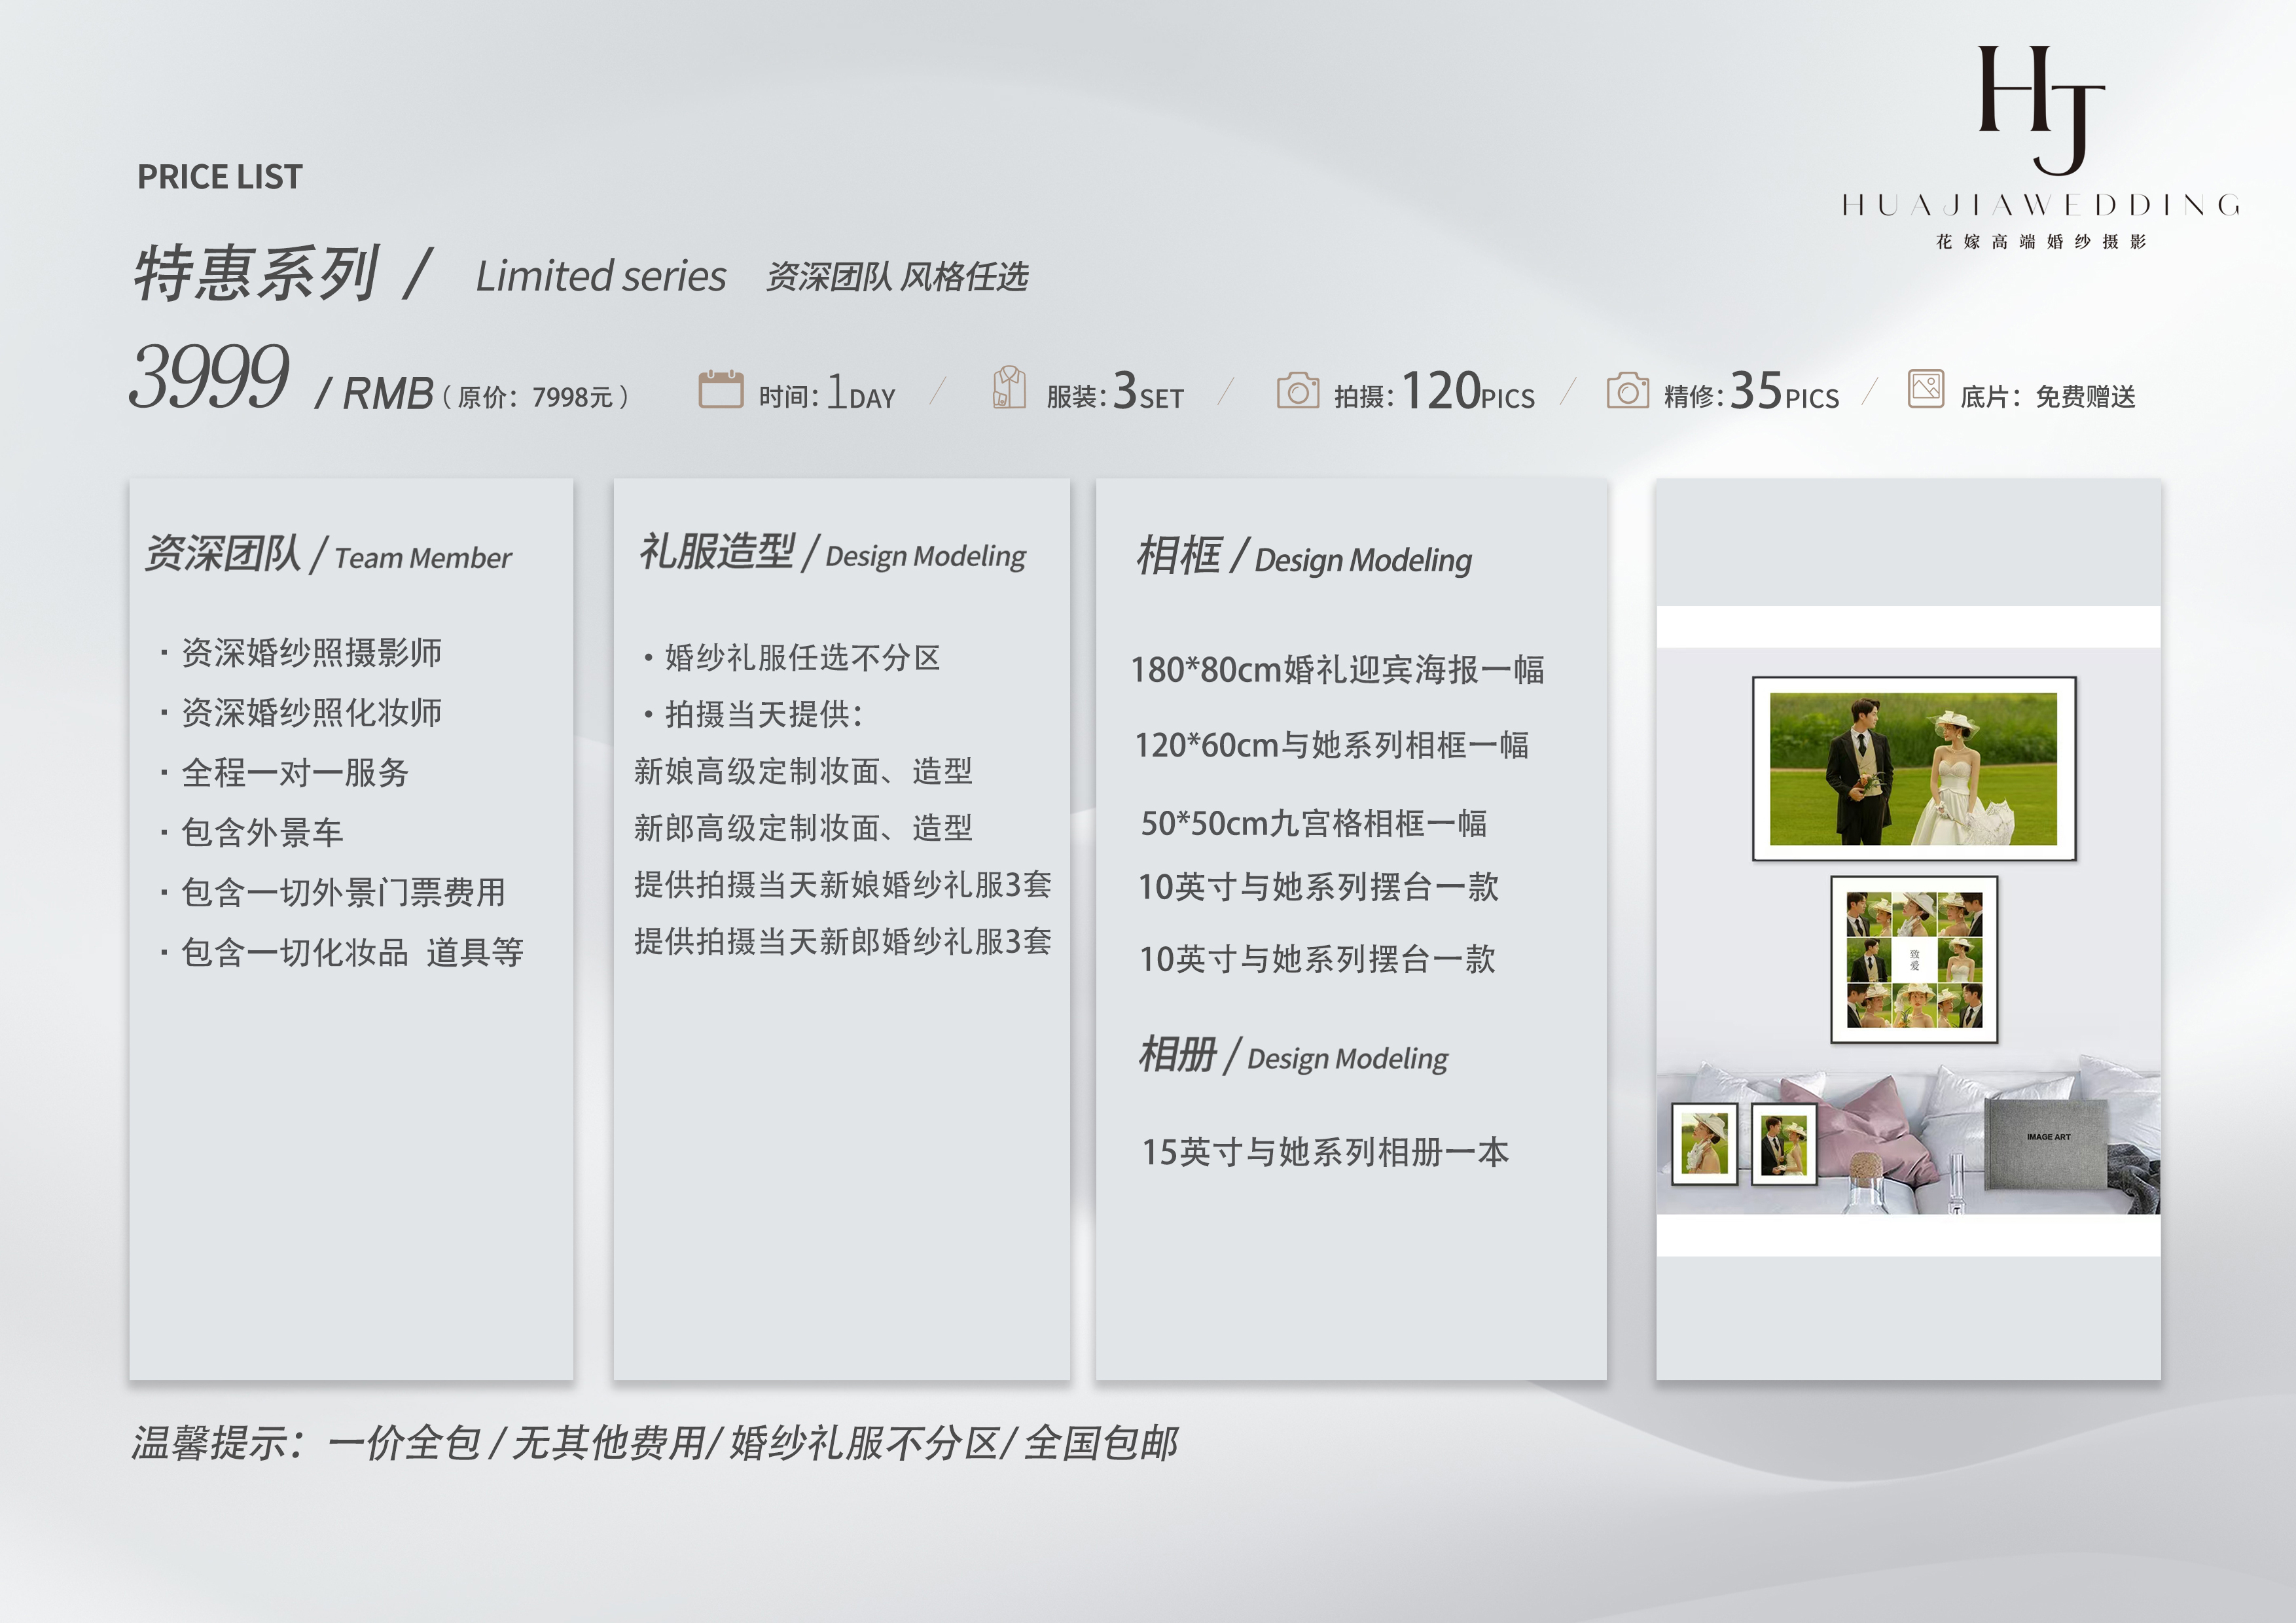Click the 资深婚纱照摄影师 item
The image size is (2296, 1623).
[301, 653]
